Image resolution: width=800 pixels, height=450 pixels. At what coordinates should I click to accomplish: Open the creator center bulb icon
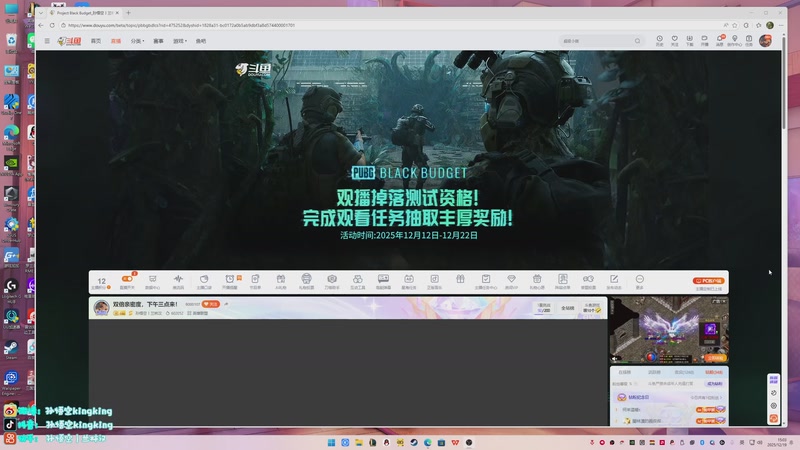coord(735,40)
